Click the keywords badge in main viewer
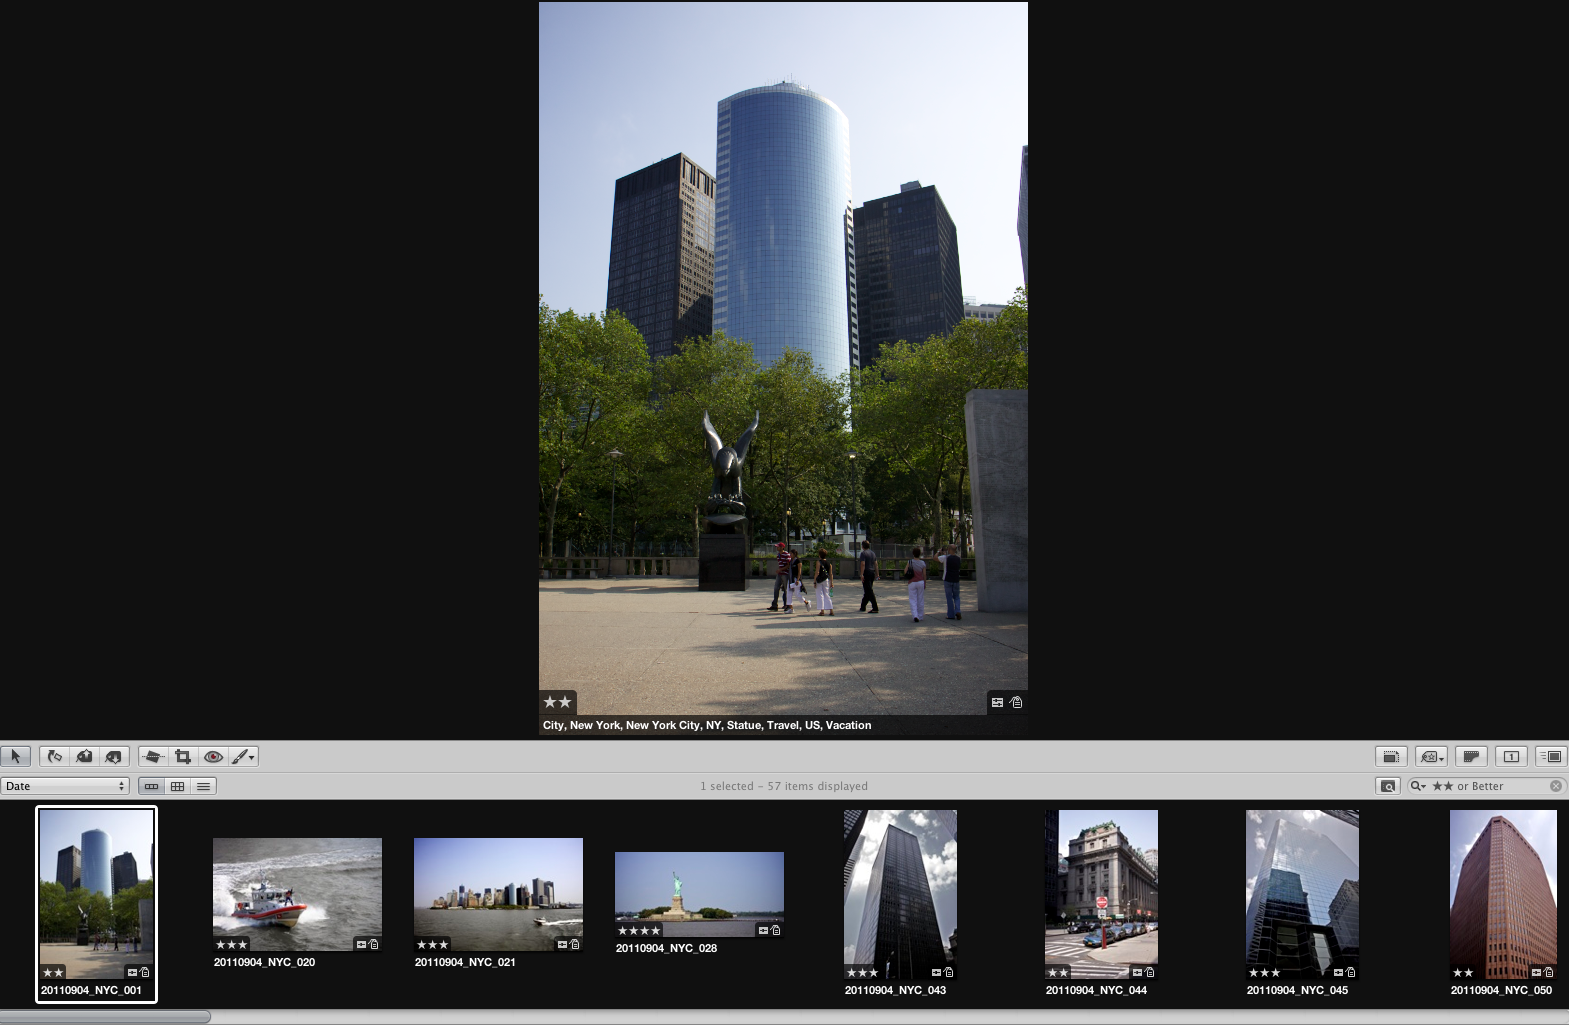1569x1025 pixels. (x=1016, y=702)
